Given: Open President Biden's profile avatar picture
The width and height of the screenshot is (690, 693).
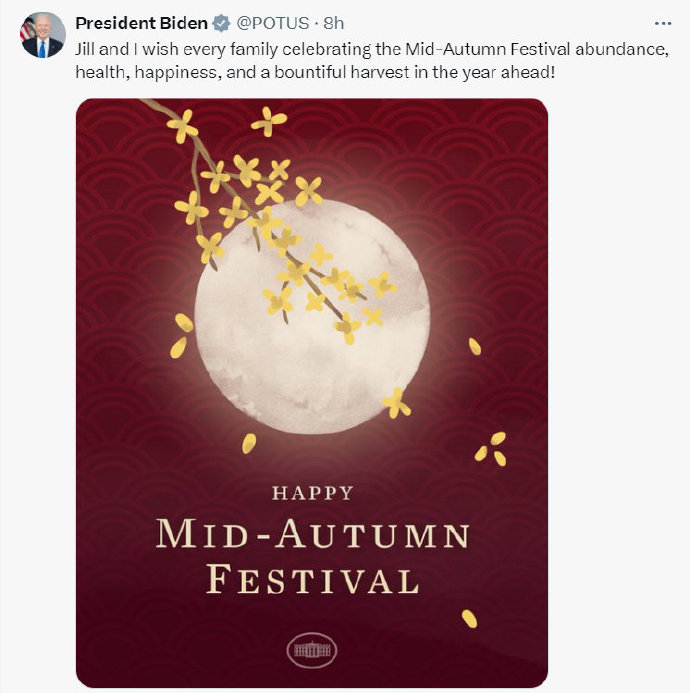Looking at the screenshot, I should click(43, 35).
